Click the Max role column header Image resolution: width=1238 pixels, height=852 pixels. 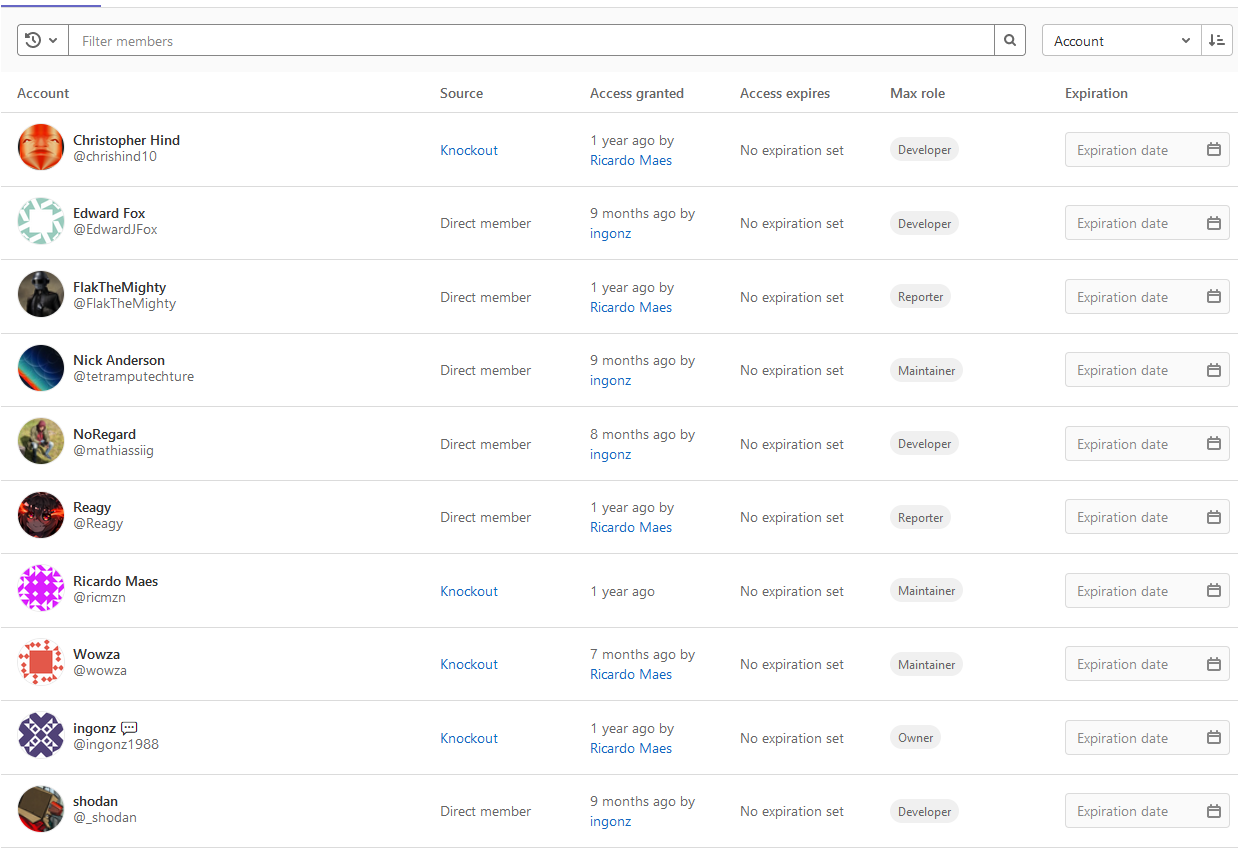[917, 93]
